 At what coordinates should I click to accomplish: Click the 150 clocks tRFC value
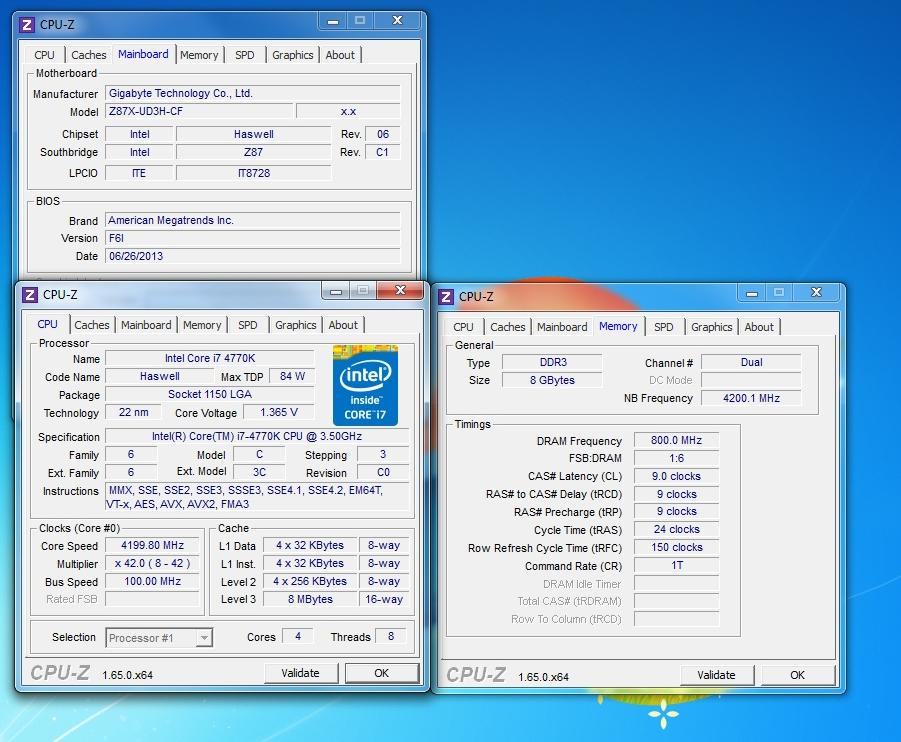676,547
